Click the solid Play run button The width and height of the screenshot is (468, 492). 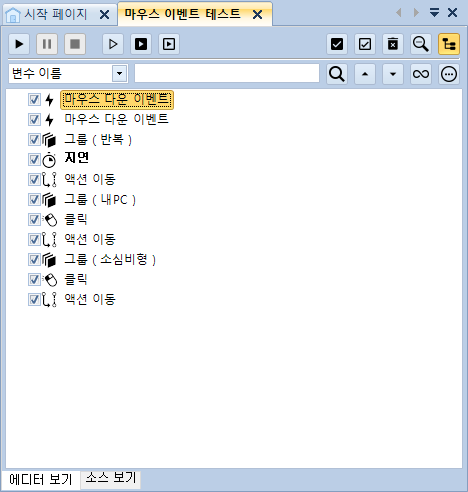[x=19, y=44]
